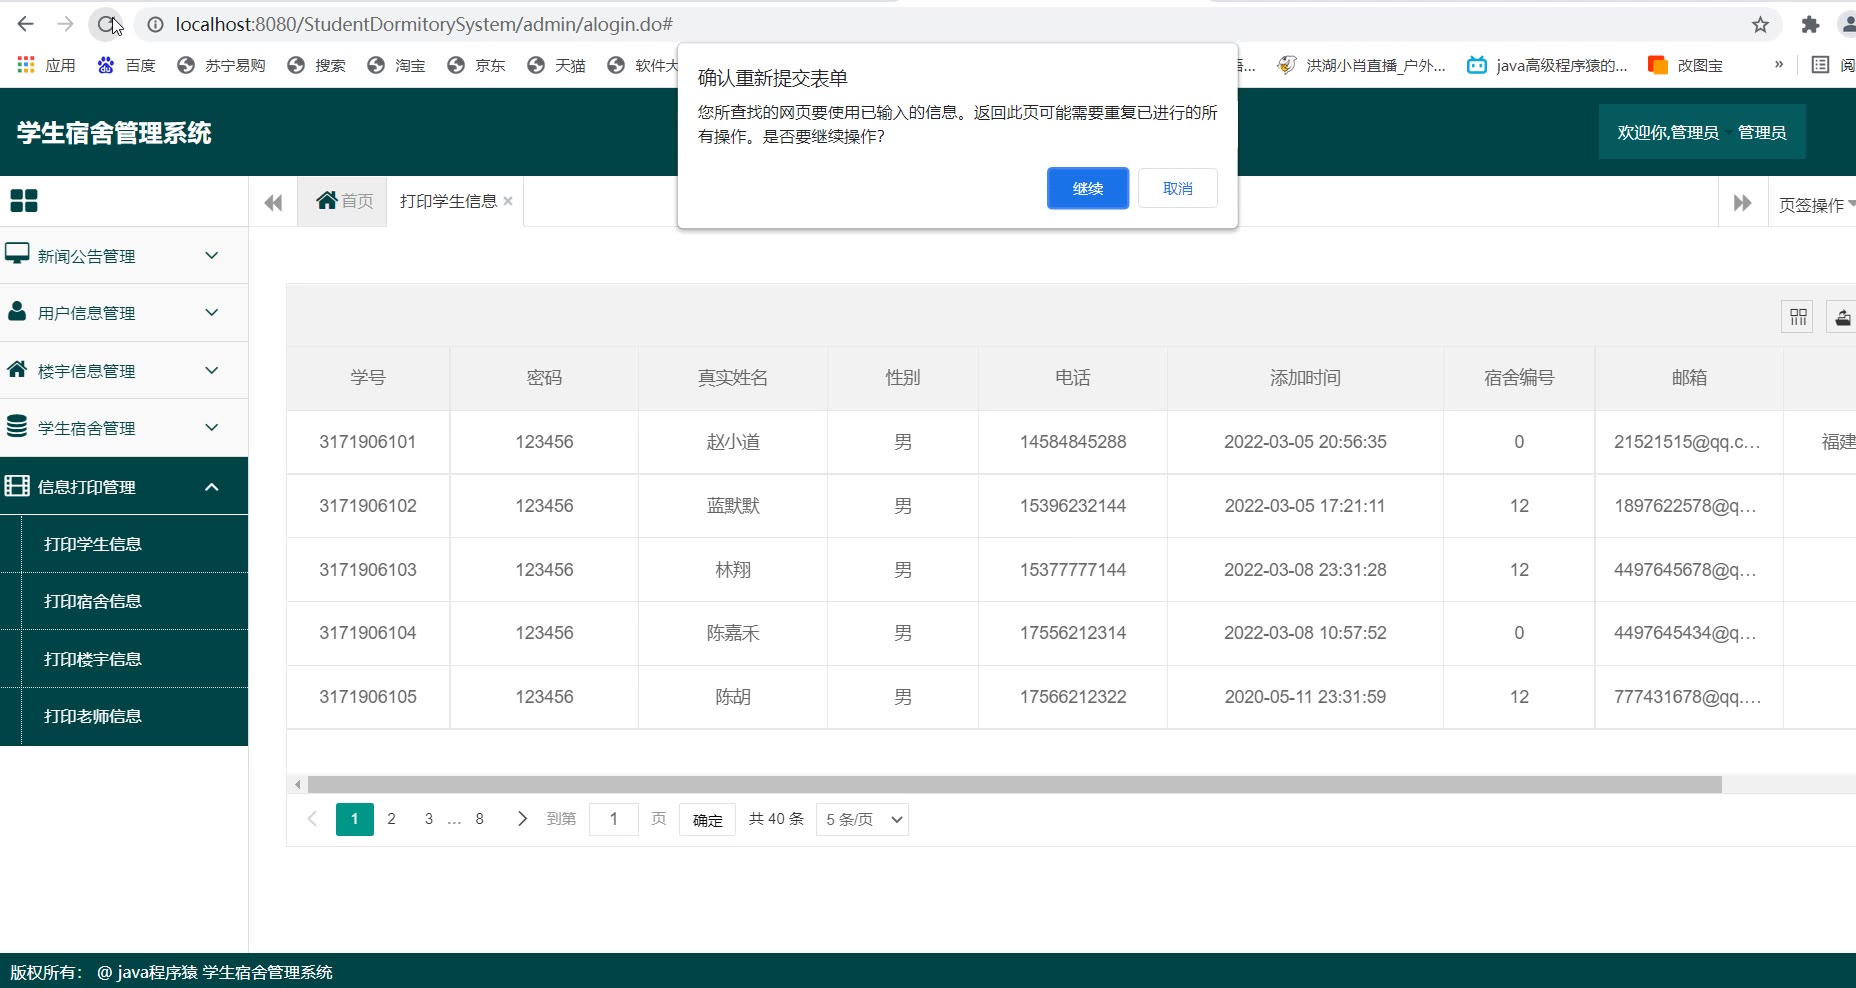Open browser extensions puzzle icon
This screenshot has height=988, width=1856.
[1810, 25]
